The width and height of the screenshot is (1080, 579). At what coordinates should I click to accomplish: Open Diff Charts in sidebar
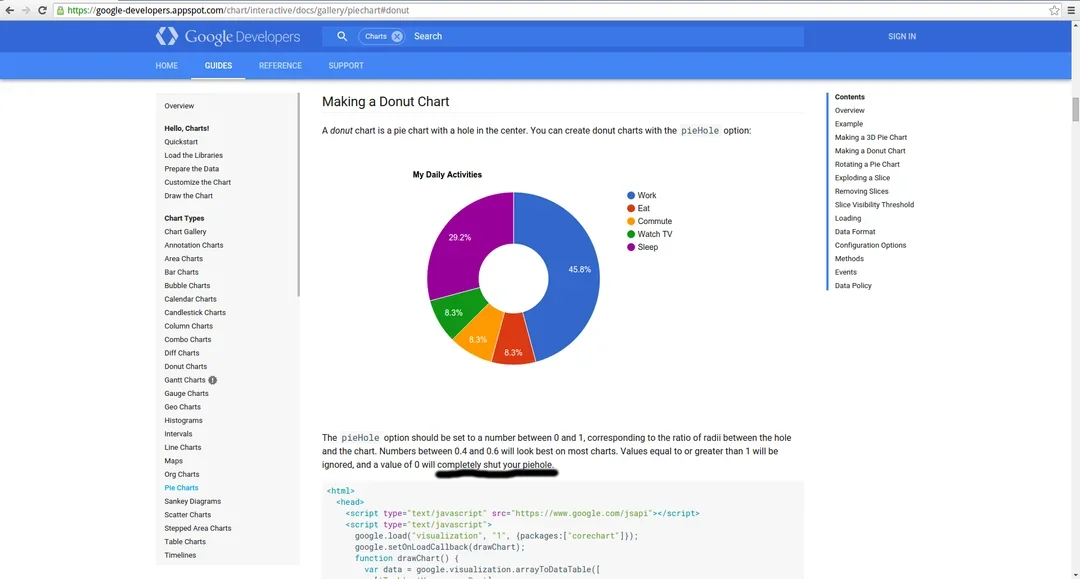point(182,353)
